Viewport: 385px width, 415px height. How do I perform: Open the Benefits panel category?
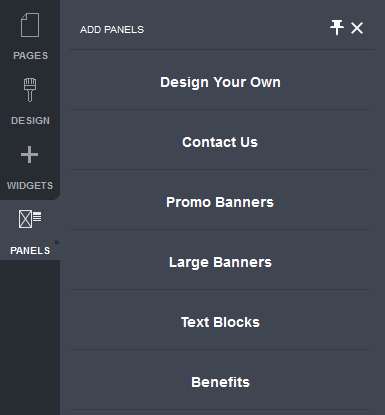220,382
